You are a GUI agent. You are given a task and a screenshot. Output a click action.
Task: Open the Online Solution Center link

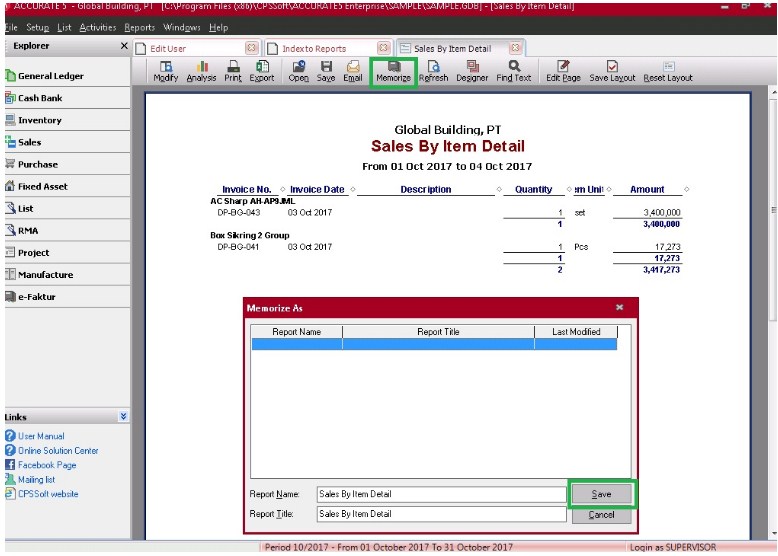pyautogui.click(x=58, y=451)
